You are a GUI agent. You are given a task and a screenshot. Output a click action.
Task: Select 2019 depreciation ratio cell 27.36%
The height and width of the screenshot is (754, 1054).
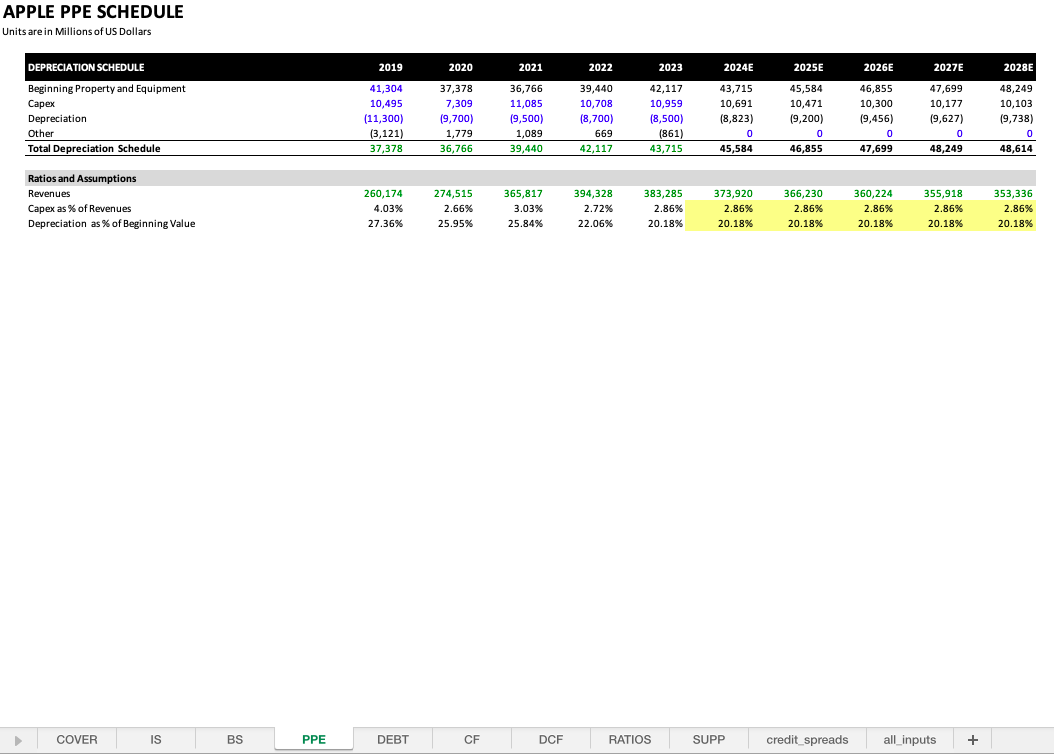click(x=385, y=223)
